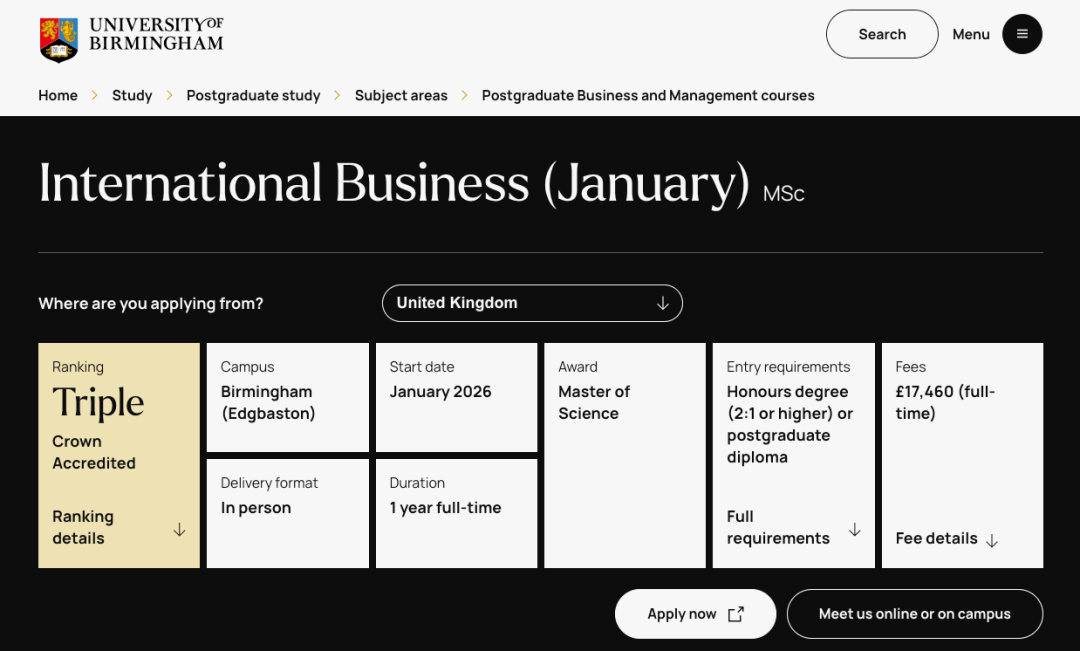The image size is (1080, 651).
Task: Open the hamburger Menu icon
Action: pyautogui.click(x=1022, y=34)
